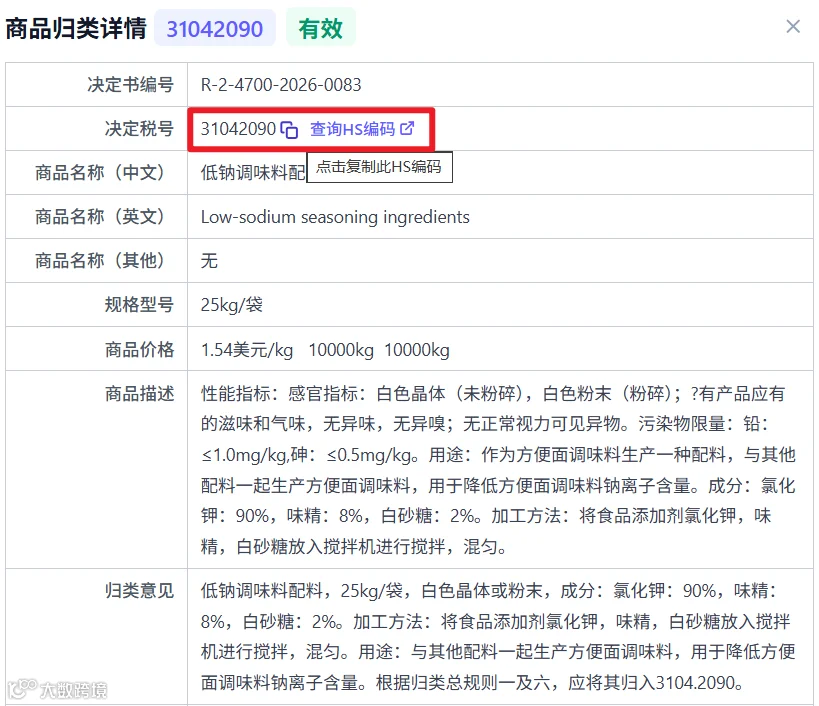Select the specification 25kg/袋
Image resolution: width=819 pixels, height=706 pixels.
232,304
